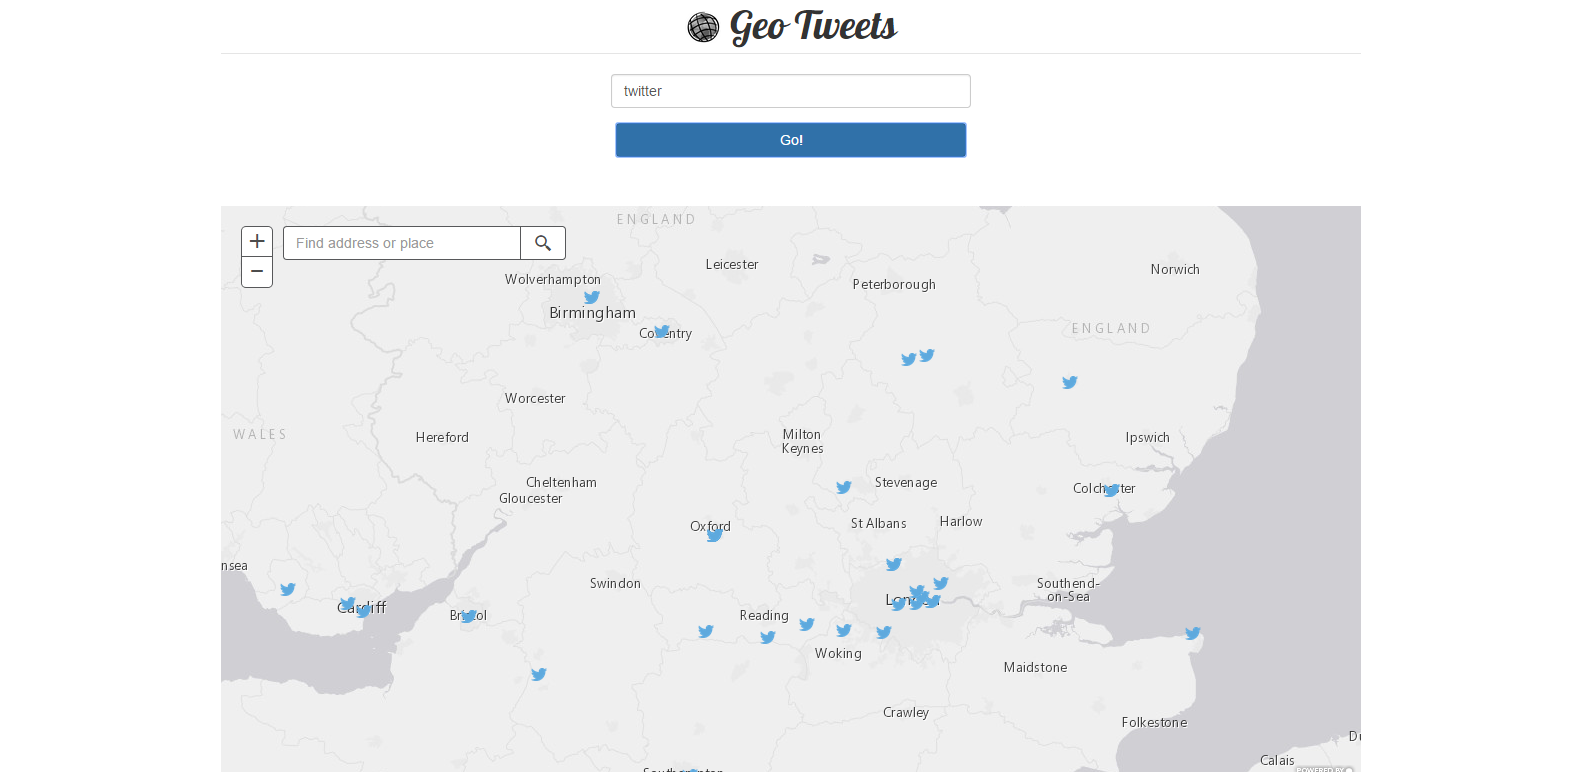Click the Geo Tweets title
The height and width of the screenshot is (779, 1569).
pos(813,26)
